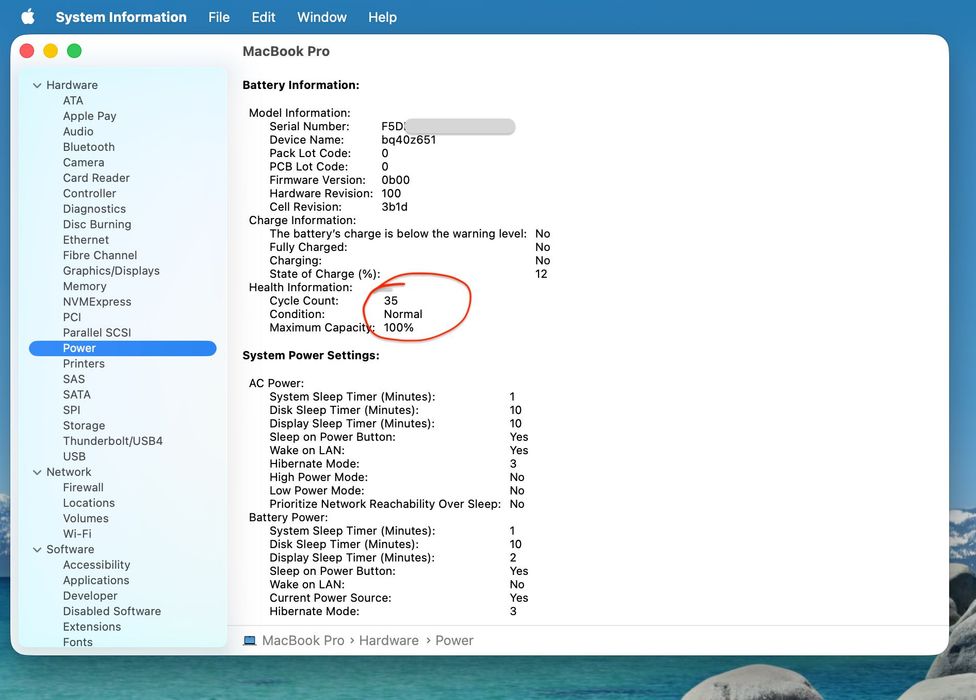The height and width of the screenshot is (700, 976).
Task: Click the Network category label
Action: click(68, 472)
